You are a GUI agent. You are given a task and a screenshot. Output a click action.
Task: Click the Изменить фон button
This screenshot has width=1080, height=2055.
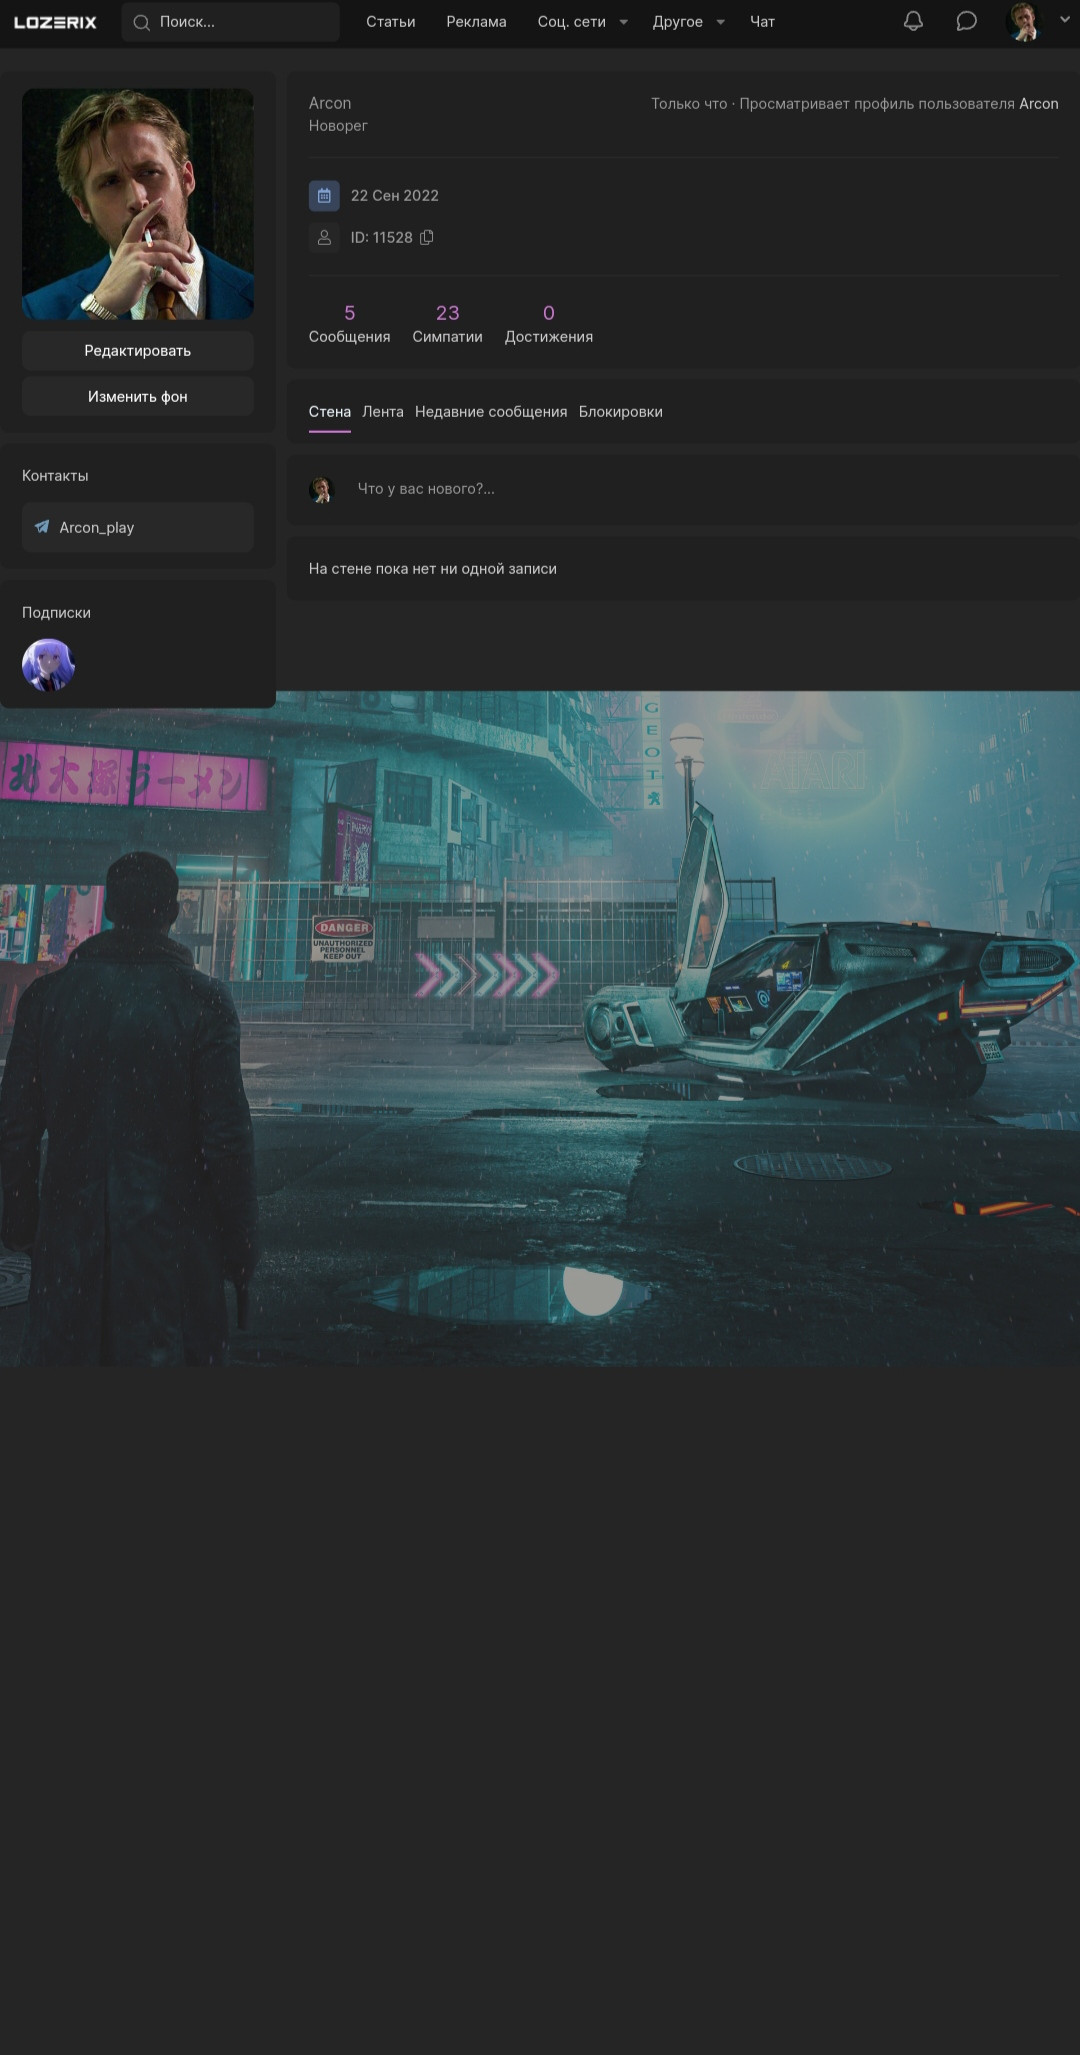tap(138, 397)
